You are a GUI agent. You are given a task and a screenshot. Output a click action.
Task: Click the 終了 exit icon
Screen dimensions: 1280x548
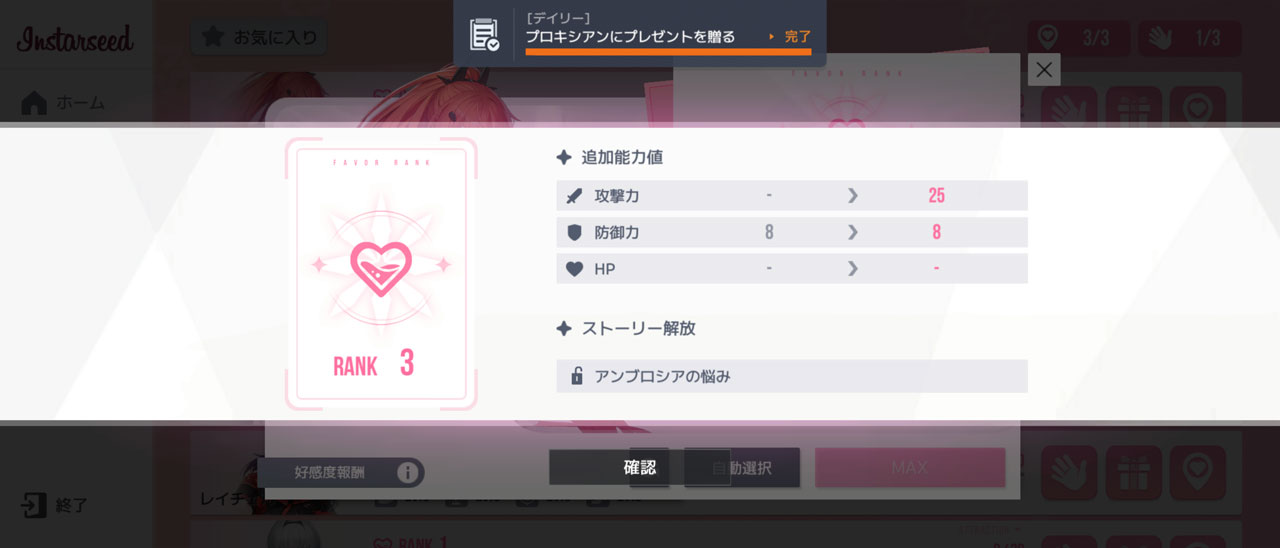click(x=34, y=505)
